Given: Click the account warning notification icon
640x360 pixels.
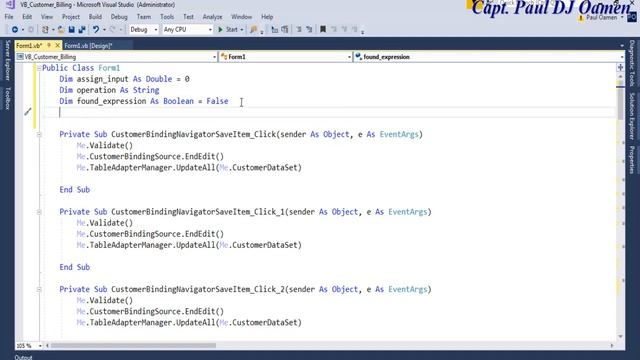Looking at the screenshot, I should coord(581,18).
